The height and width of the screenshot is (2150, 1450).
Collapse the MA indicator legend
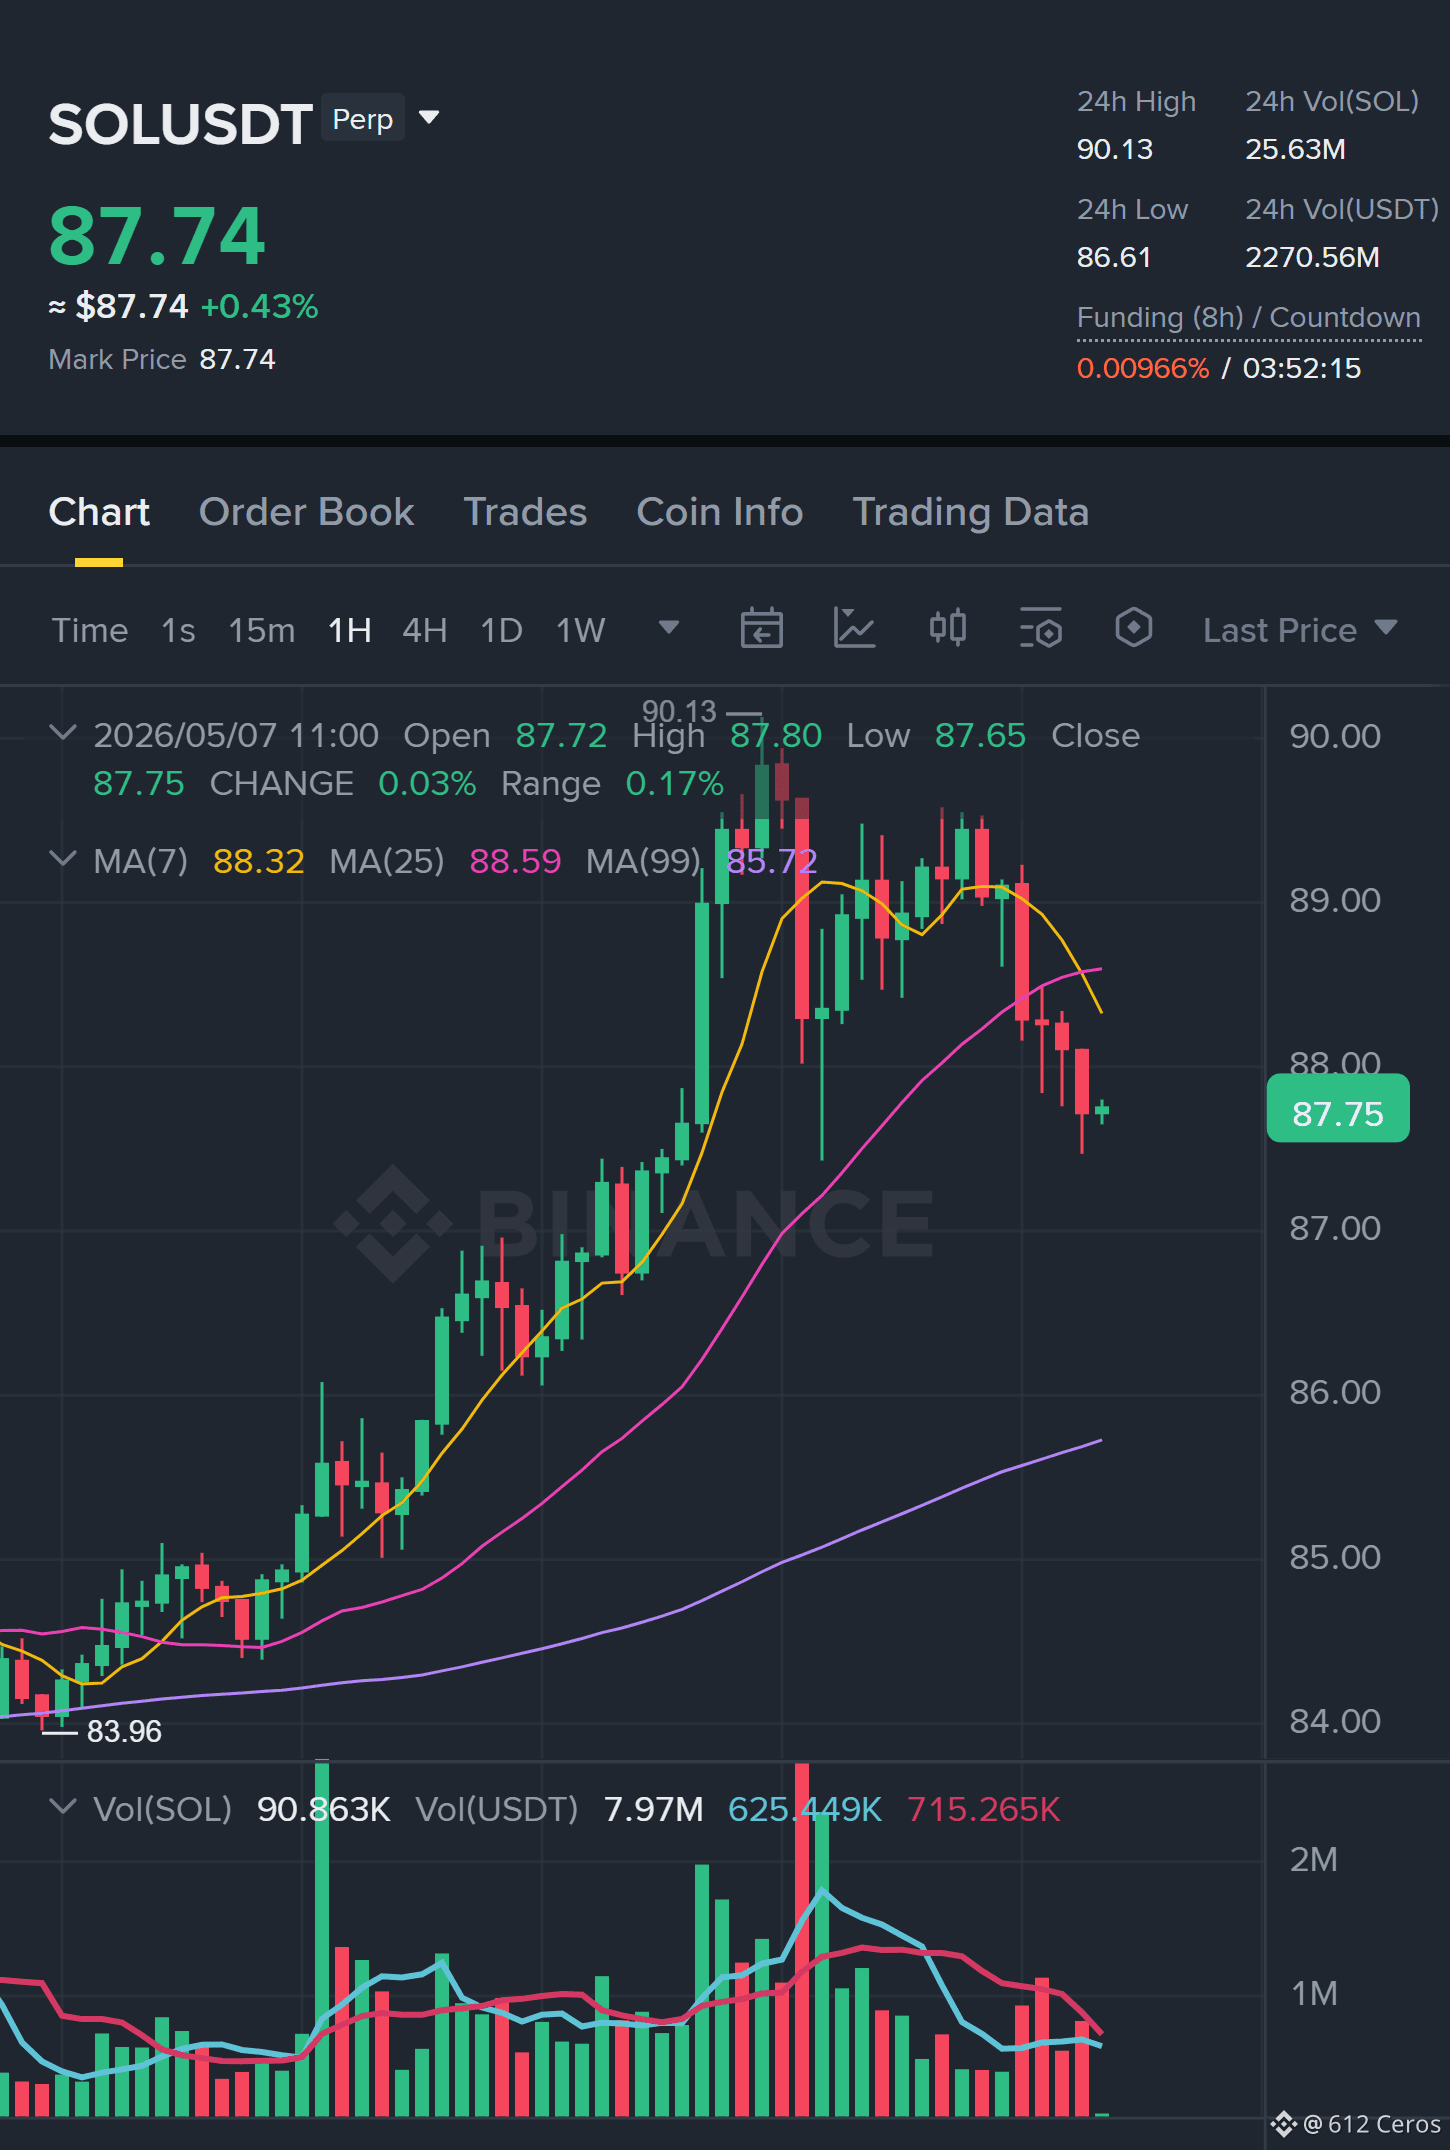click(x=63, y=858)
